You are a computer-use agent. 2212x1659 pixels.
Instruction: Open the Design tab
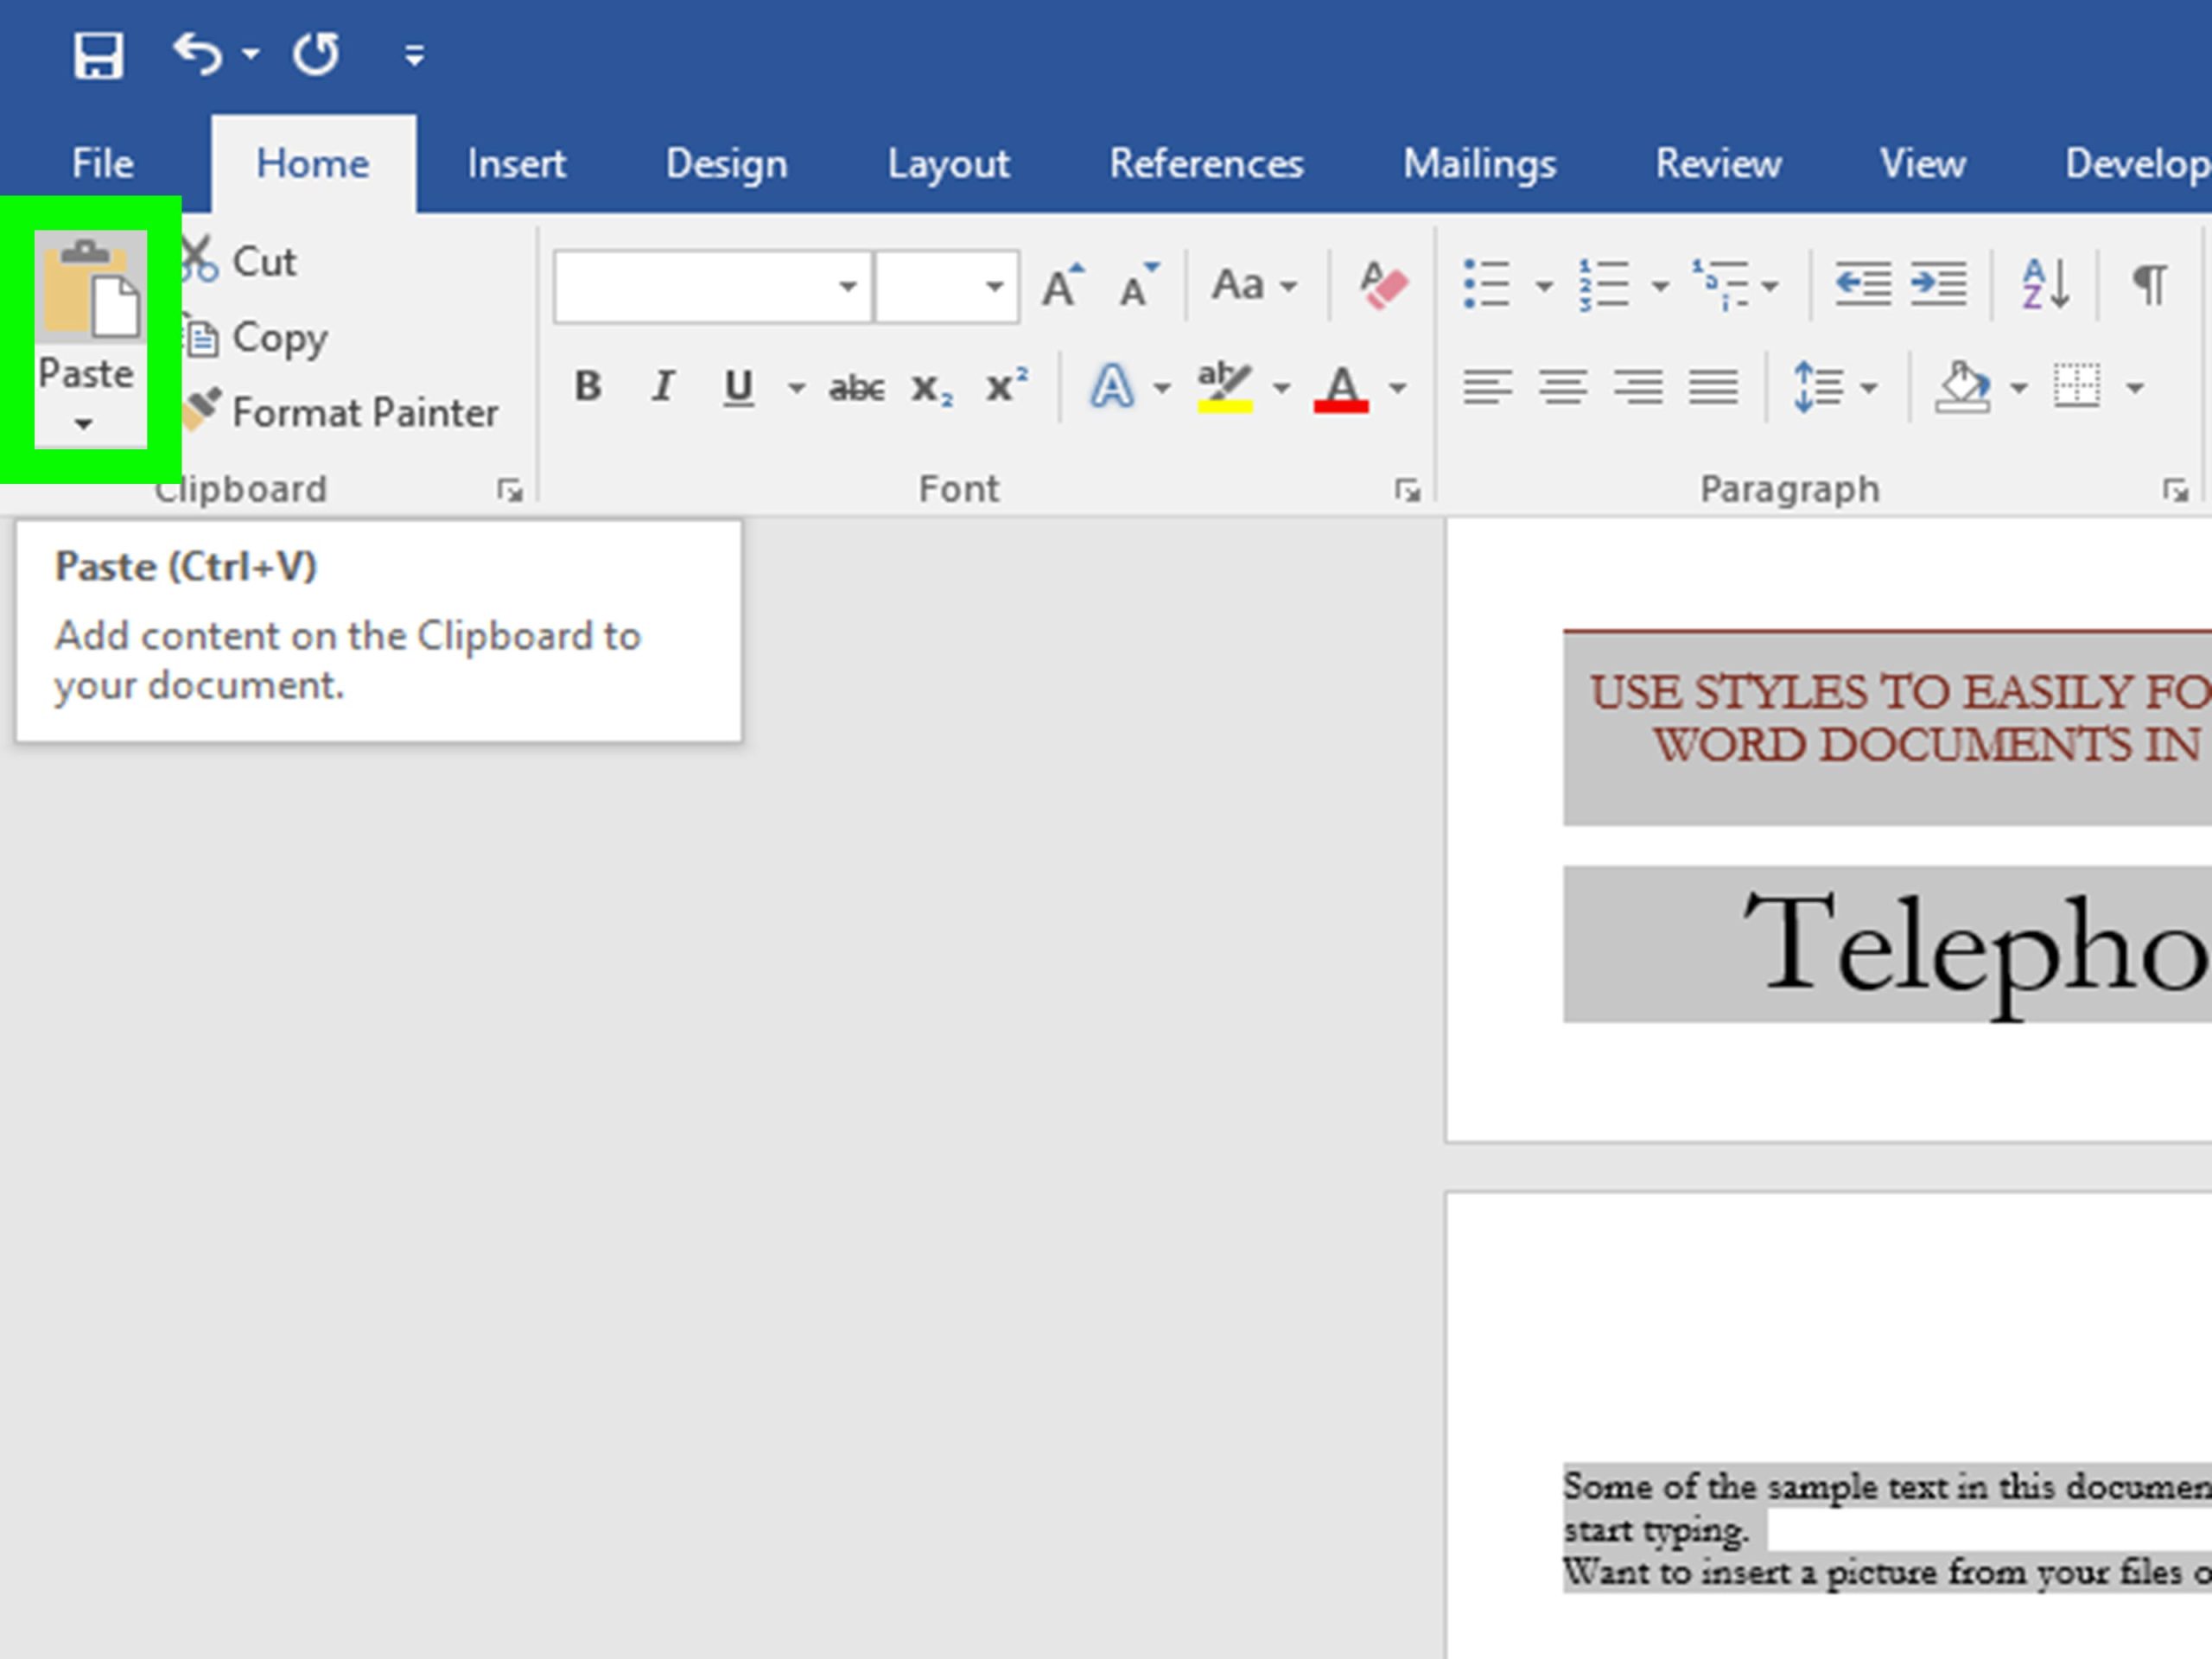(x=726, y=163)
